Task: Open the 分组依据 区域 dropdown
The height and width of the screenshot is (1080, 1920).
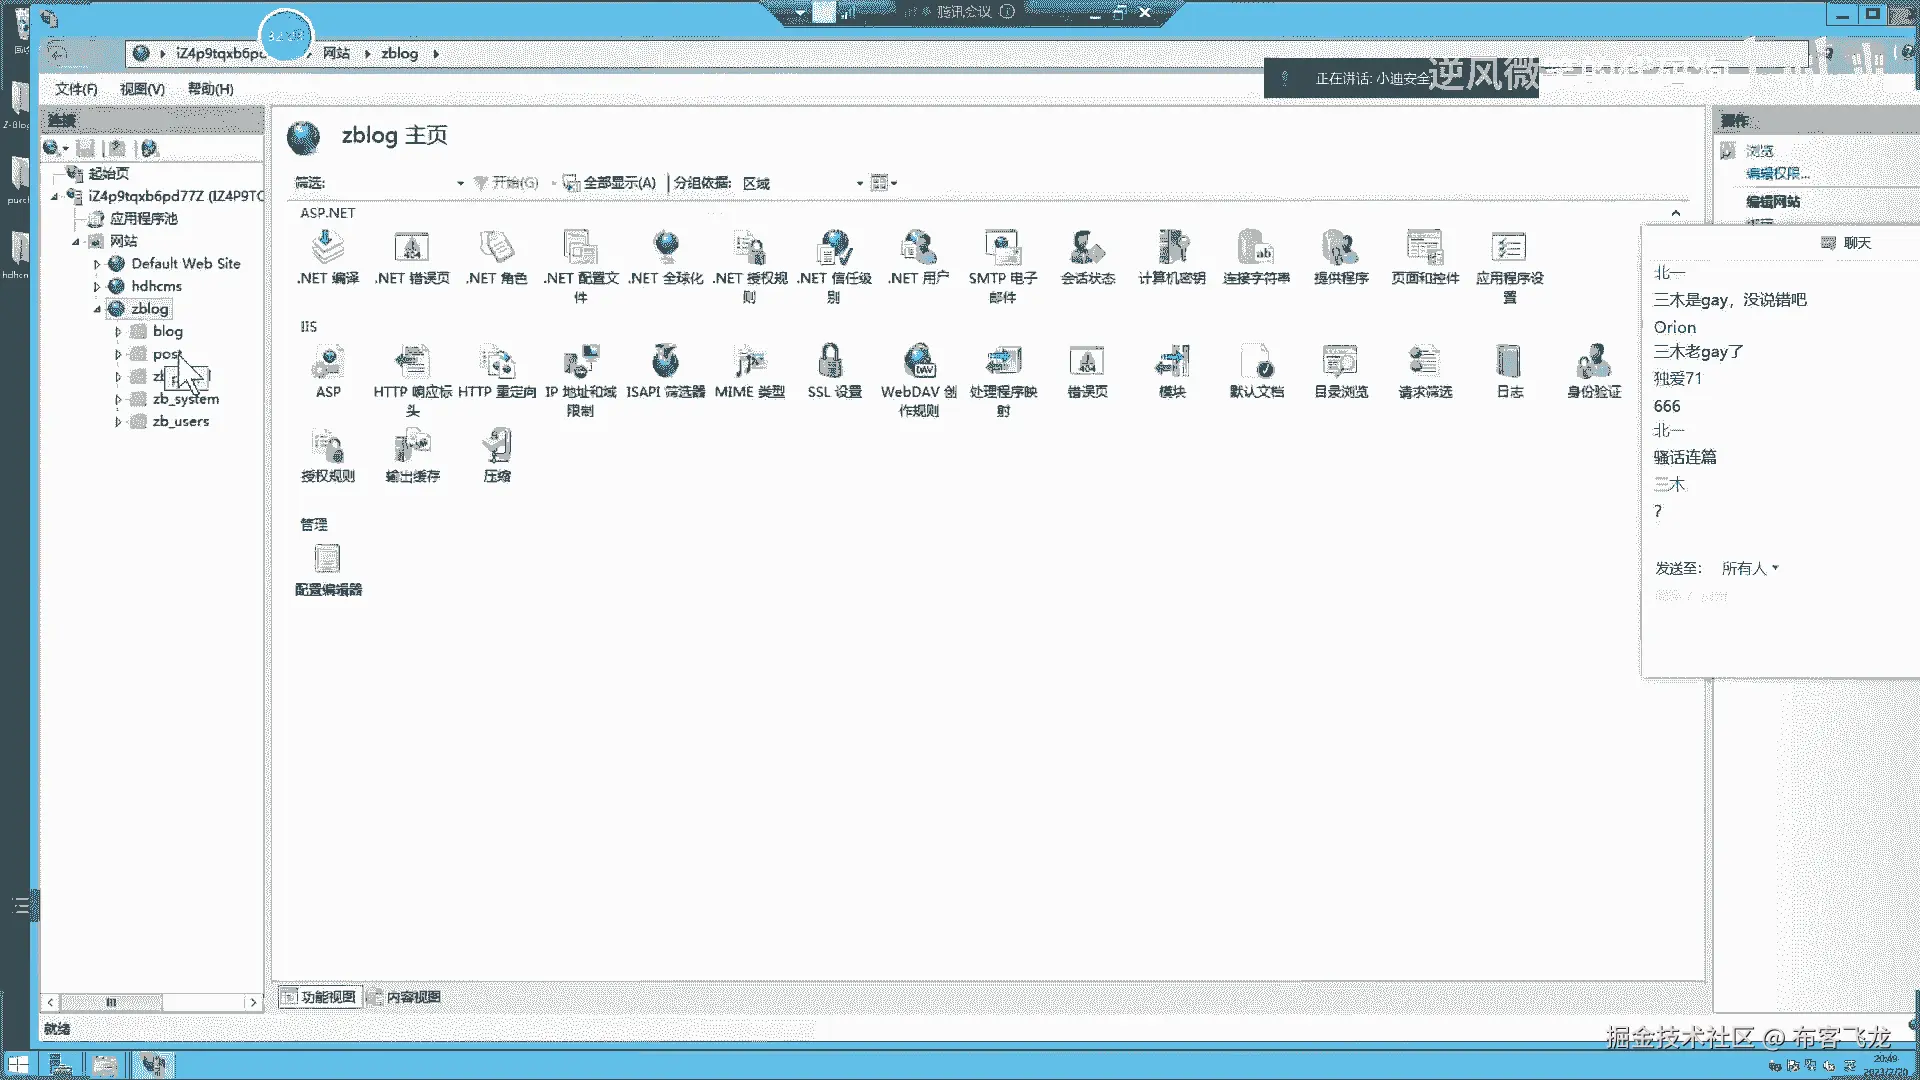Action: tap(859, 183)
